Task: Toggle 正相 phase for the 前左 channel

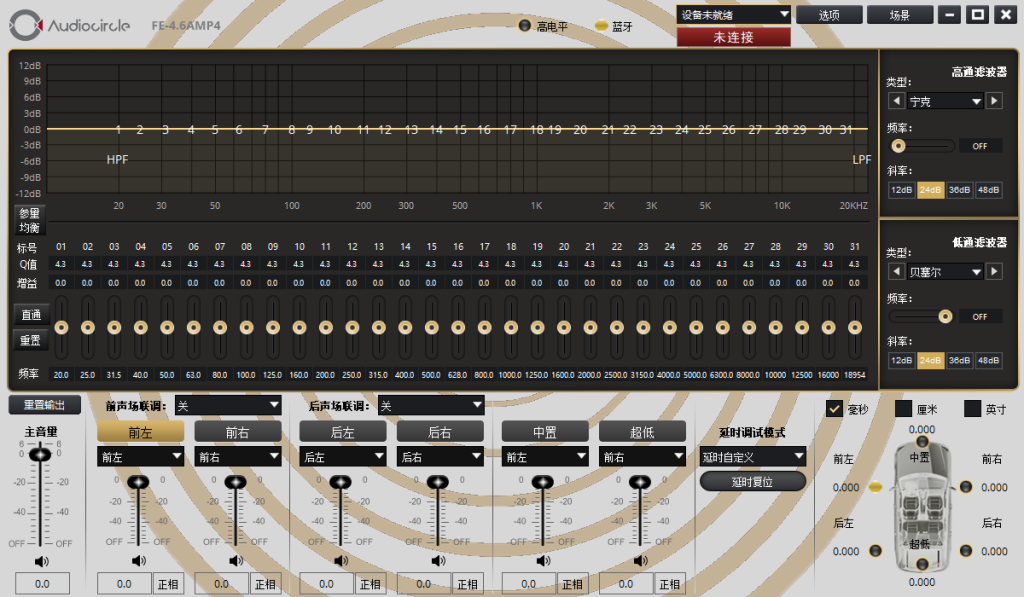Action: [168, 584]
